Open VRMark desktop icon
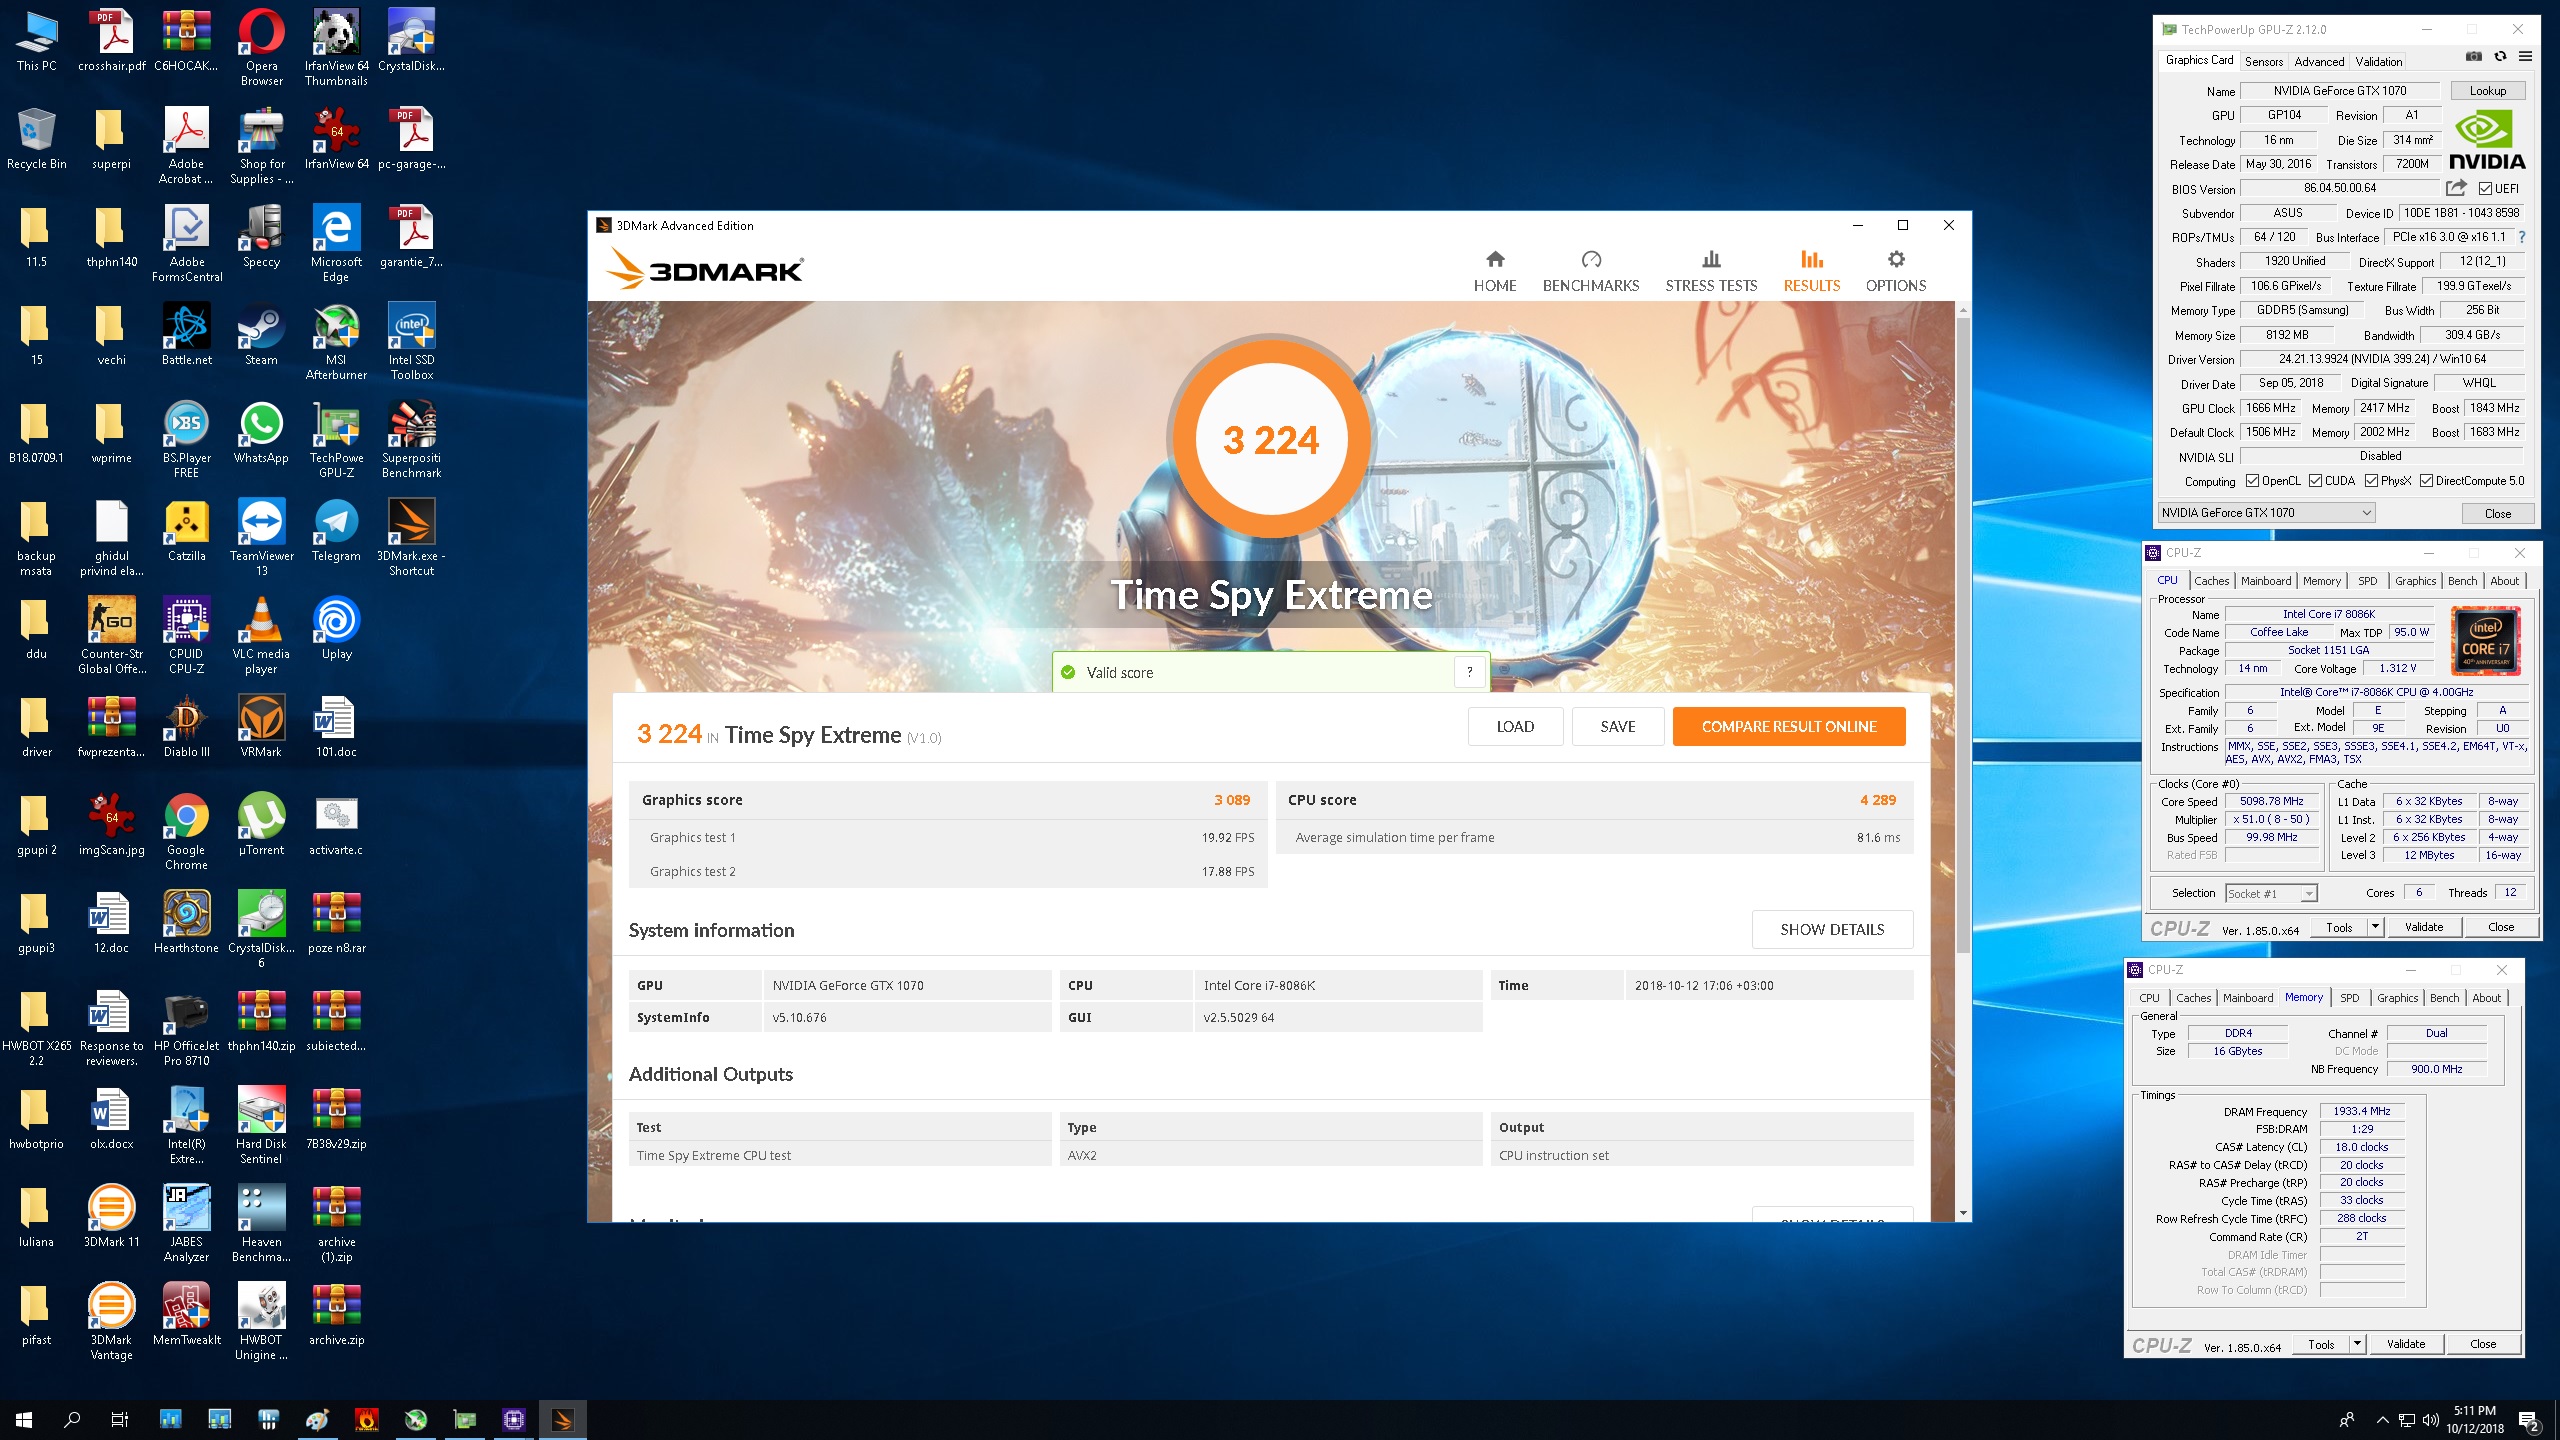Screen dimensions: 2560x1440 (x=261, y=727)
